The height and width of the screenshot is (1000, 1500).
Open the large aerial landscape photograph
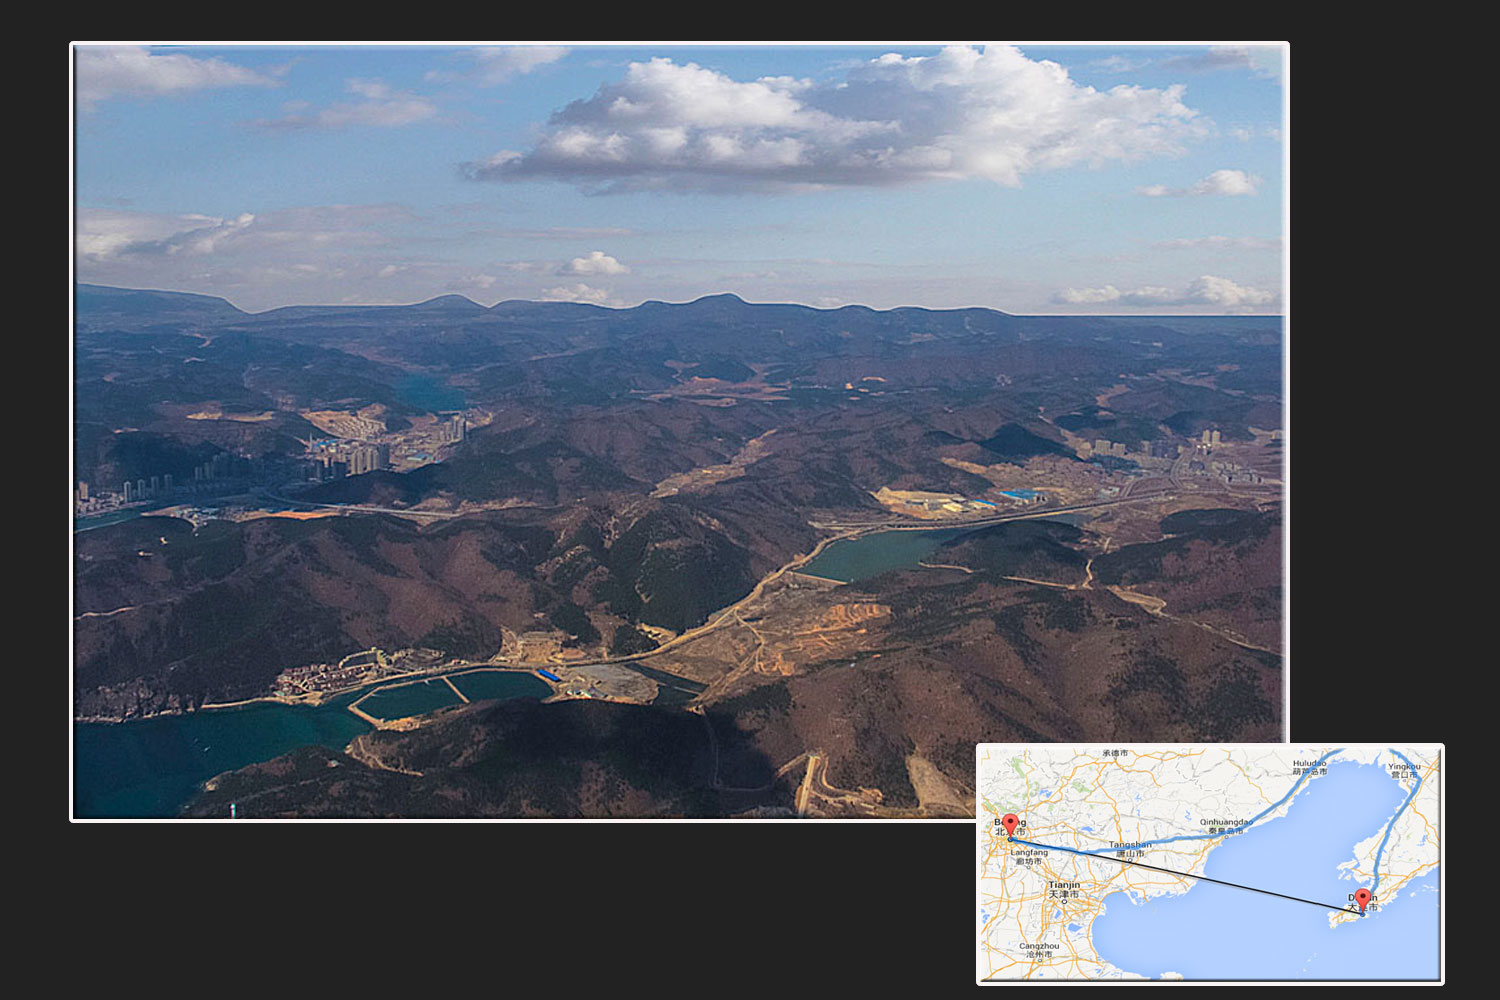(x=679, y=431)
